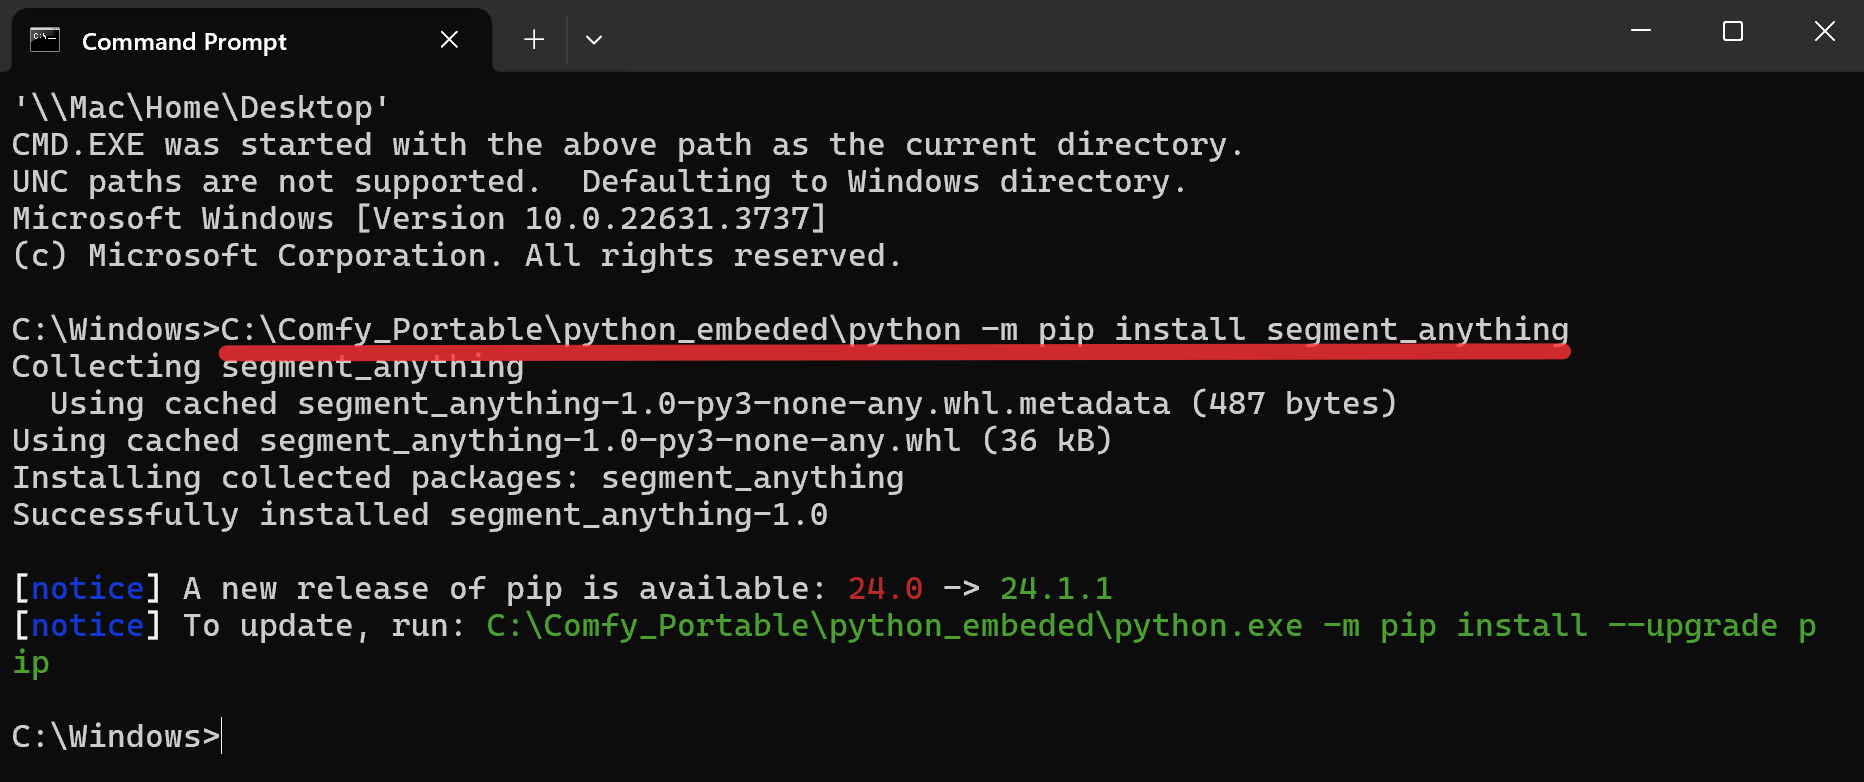Minimize the terminal window
1864x782 pixels.
(1641, 32)
